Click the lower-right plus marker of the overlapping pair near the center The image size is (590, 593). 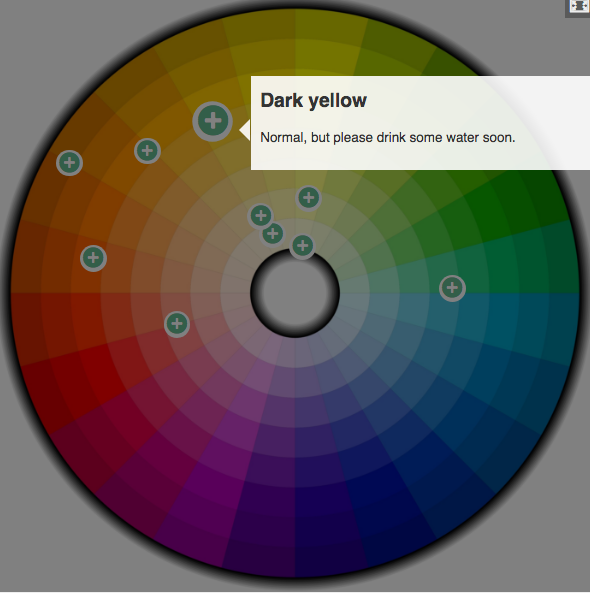point(273,234)
